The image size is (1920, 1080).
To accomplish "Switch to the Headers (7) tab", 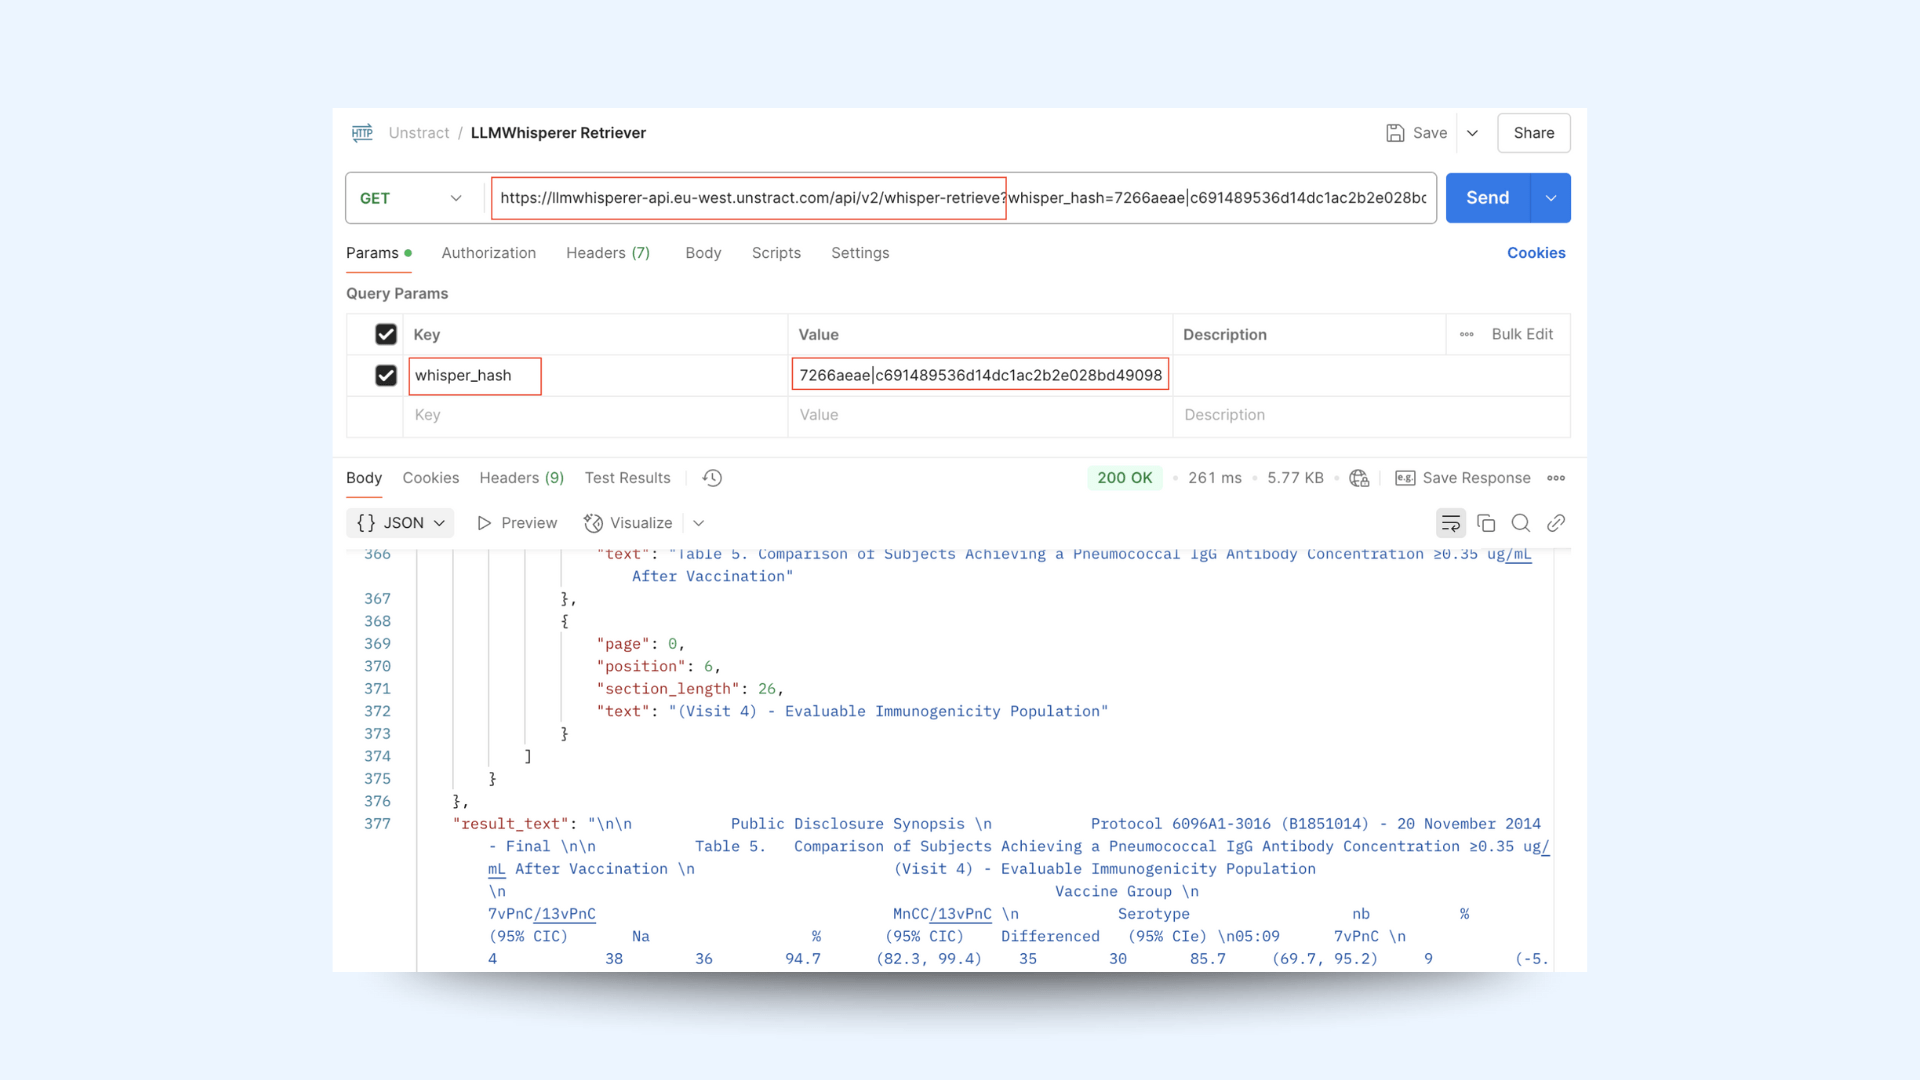I will click(x=607, y=253).
